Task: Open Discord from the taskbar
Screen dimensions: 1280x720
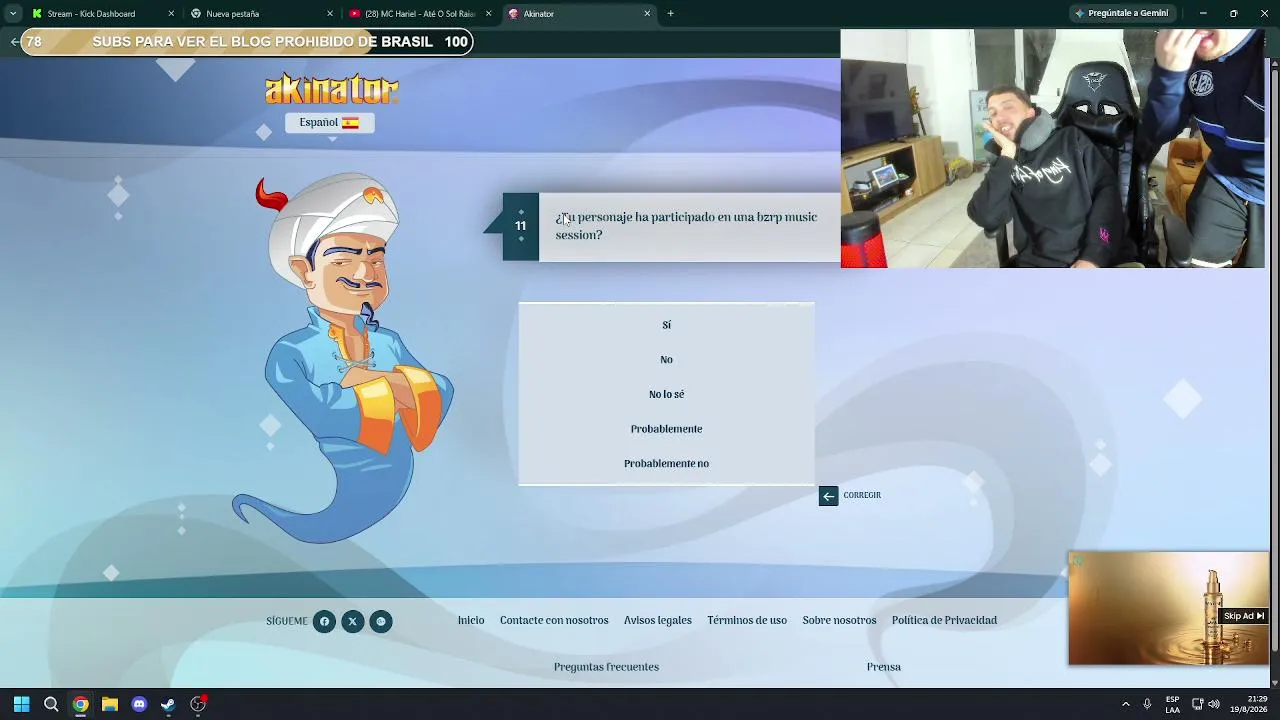Action: [x=139, y=704]
